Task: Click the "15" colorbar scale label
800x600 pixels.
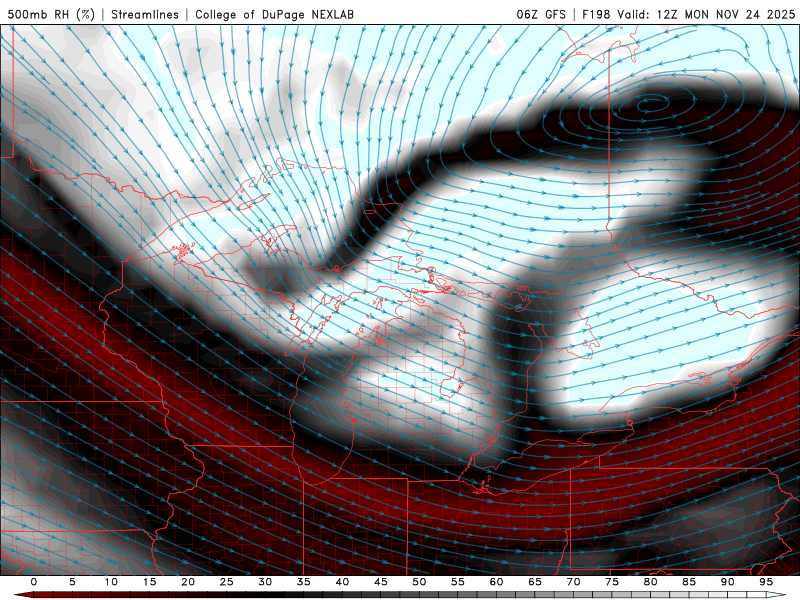Action: tap(149, 582)
